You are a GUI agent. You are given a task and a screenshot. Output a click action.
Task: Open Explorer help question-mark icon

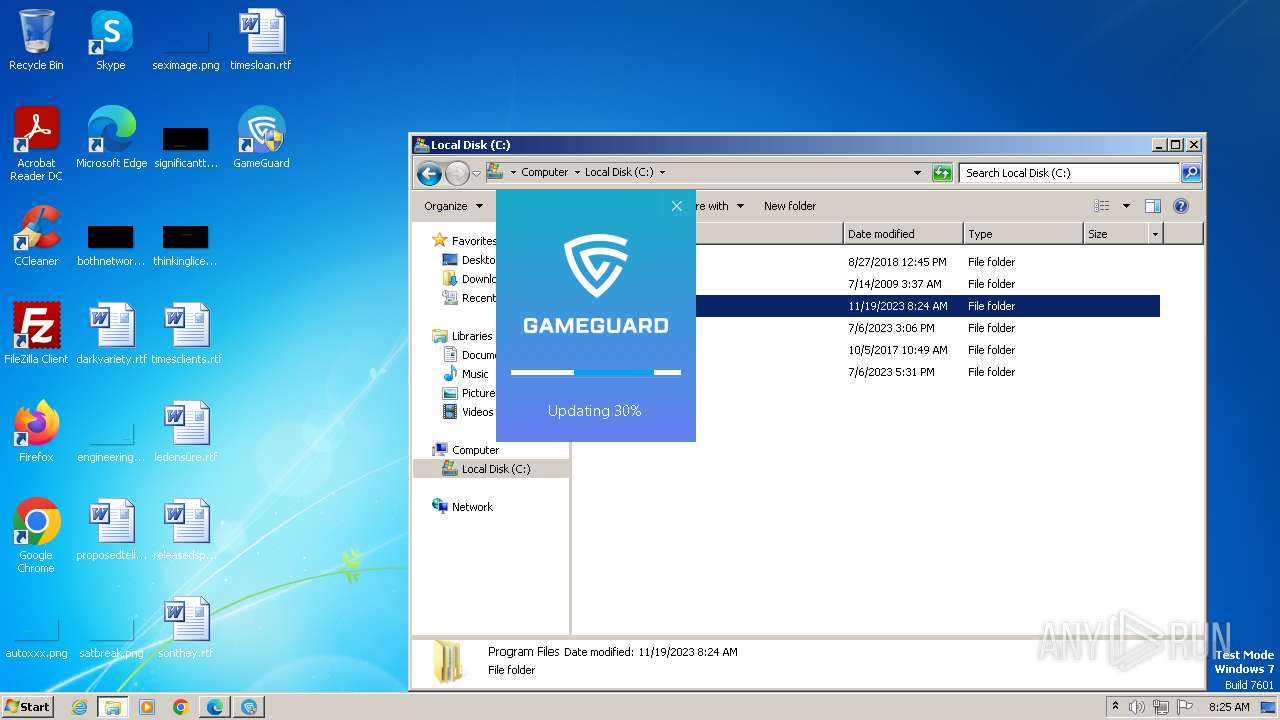(x=1180, y=206)
